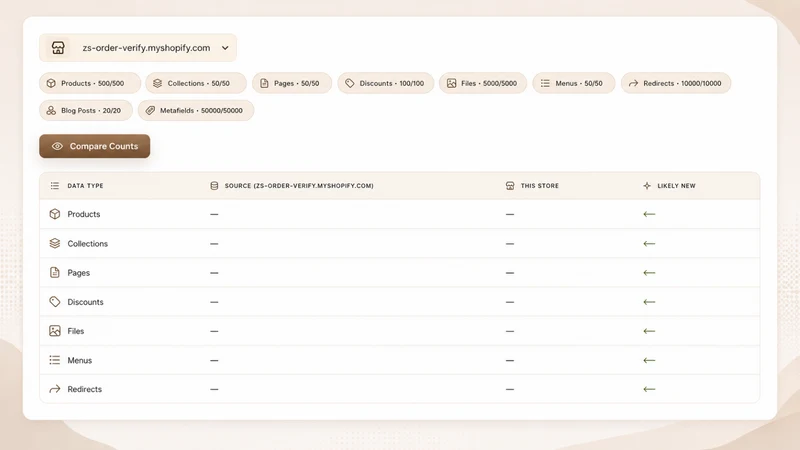Image resolution: width=800 pixels, height=450 pixels.
Task: Click the left arrow in Discounts row
Action: click(x=649, y=302)
